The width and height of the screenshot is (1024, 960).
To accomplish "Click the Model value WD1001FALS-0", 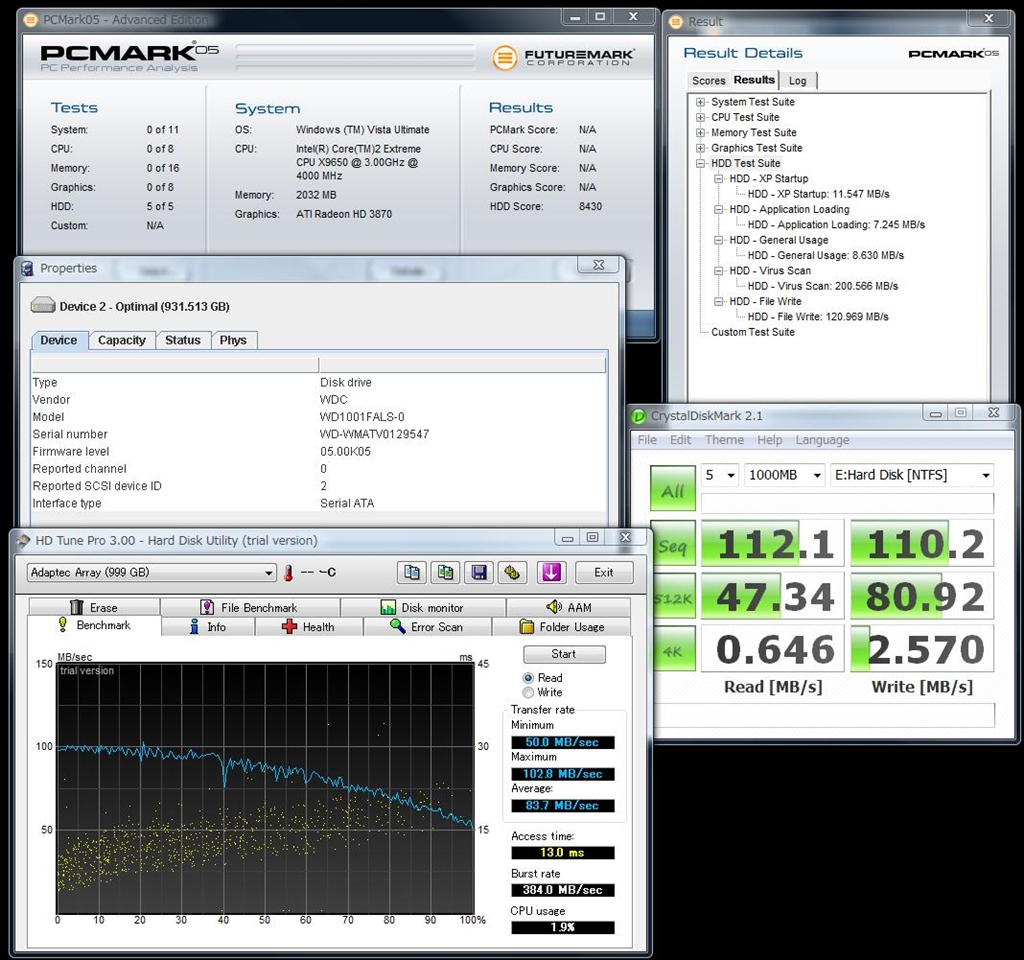I will click(x=362, y=417).
